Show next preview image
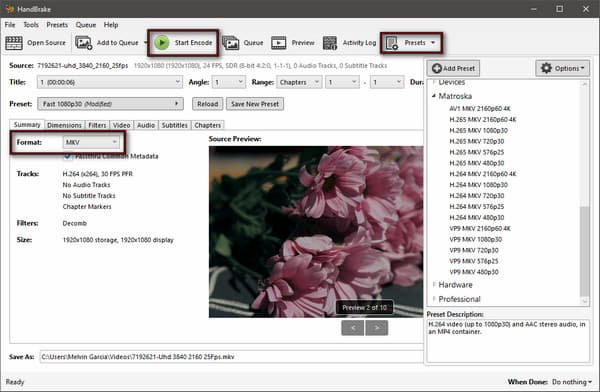Image resolution: width=600 pixels, height=392 pixels. point(377,328)
